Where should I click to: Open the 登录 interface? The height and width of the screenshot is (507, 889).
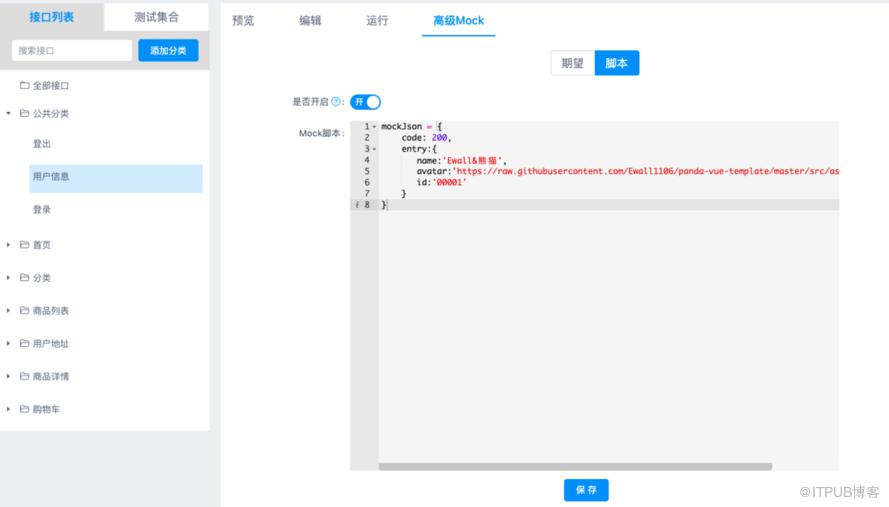pyautogui.click(x=42, y=210)
